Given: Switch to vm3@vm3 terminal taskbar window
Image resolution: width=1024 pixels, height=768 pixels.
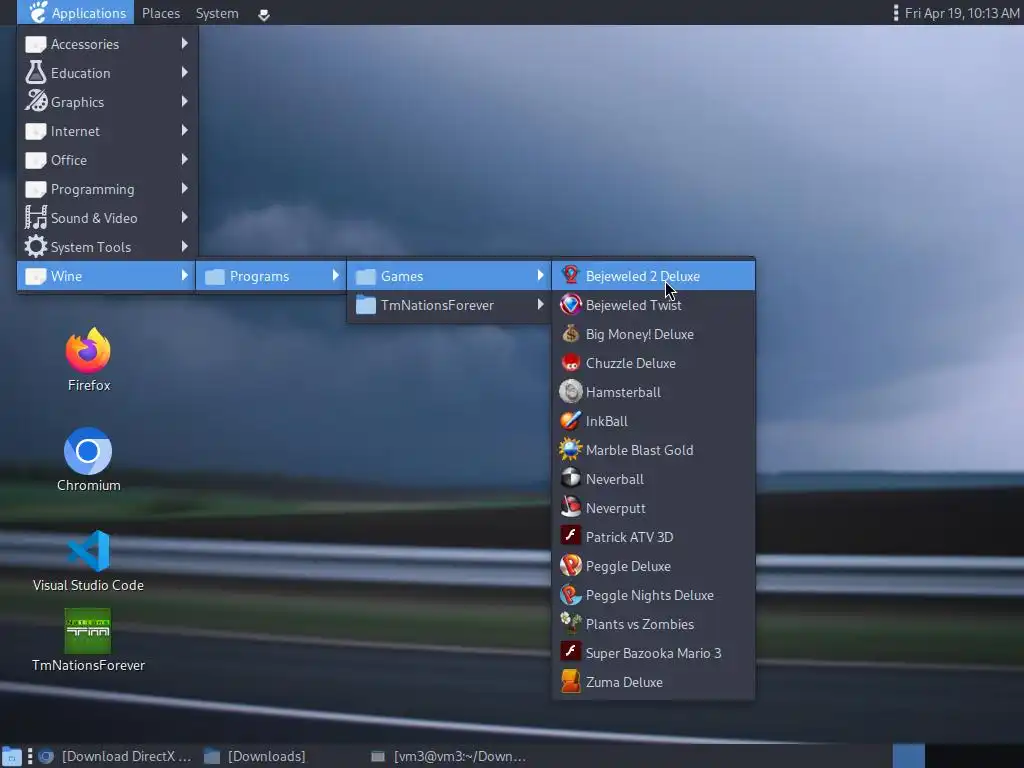Looking at the screenshot, I should [449, 756].
